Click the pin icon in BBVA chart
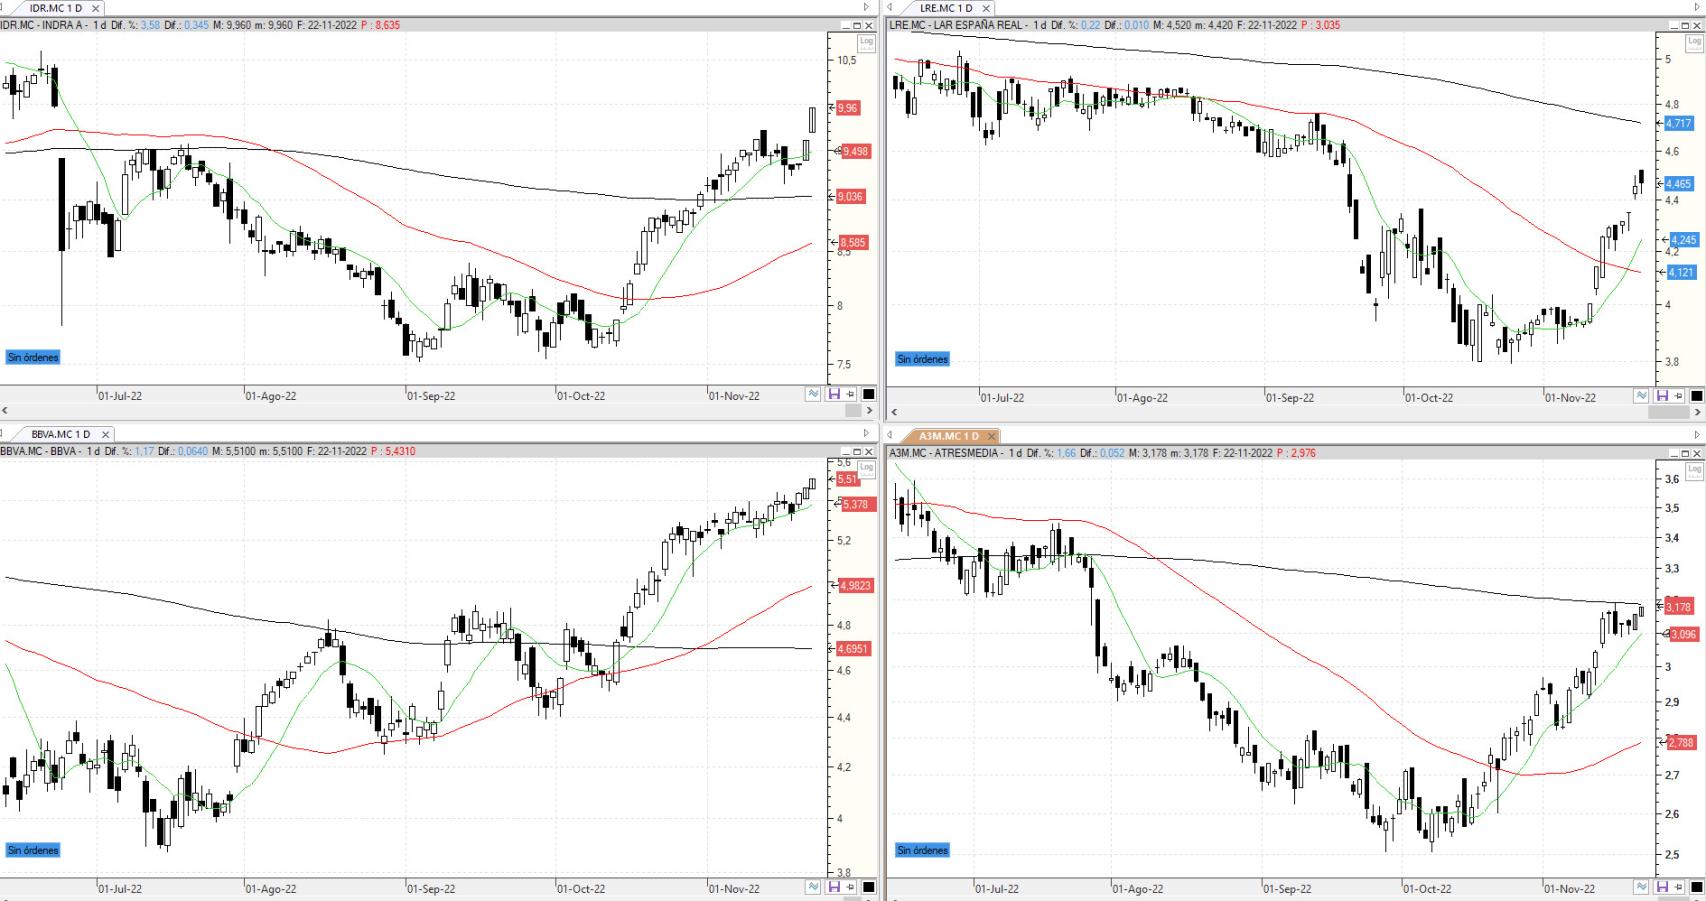 850,887
